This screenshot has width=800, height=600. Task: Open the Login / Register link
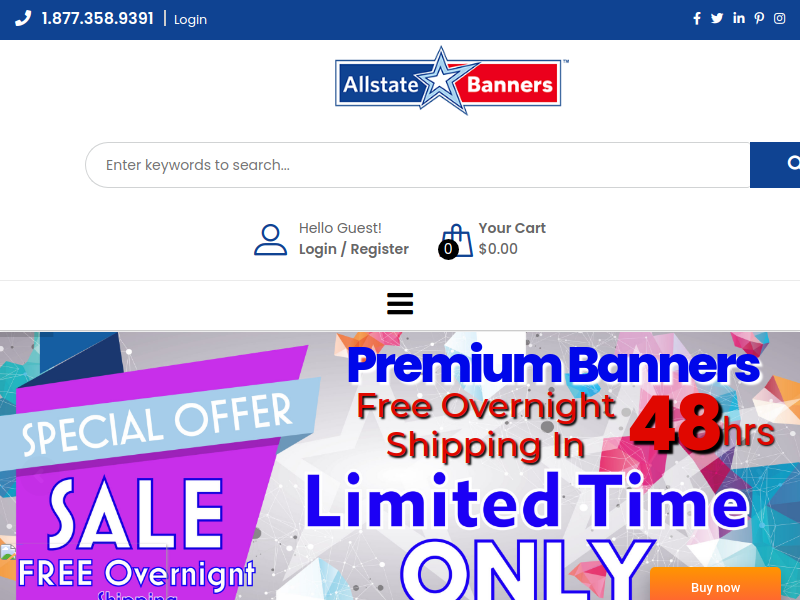click(354, 249)
